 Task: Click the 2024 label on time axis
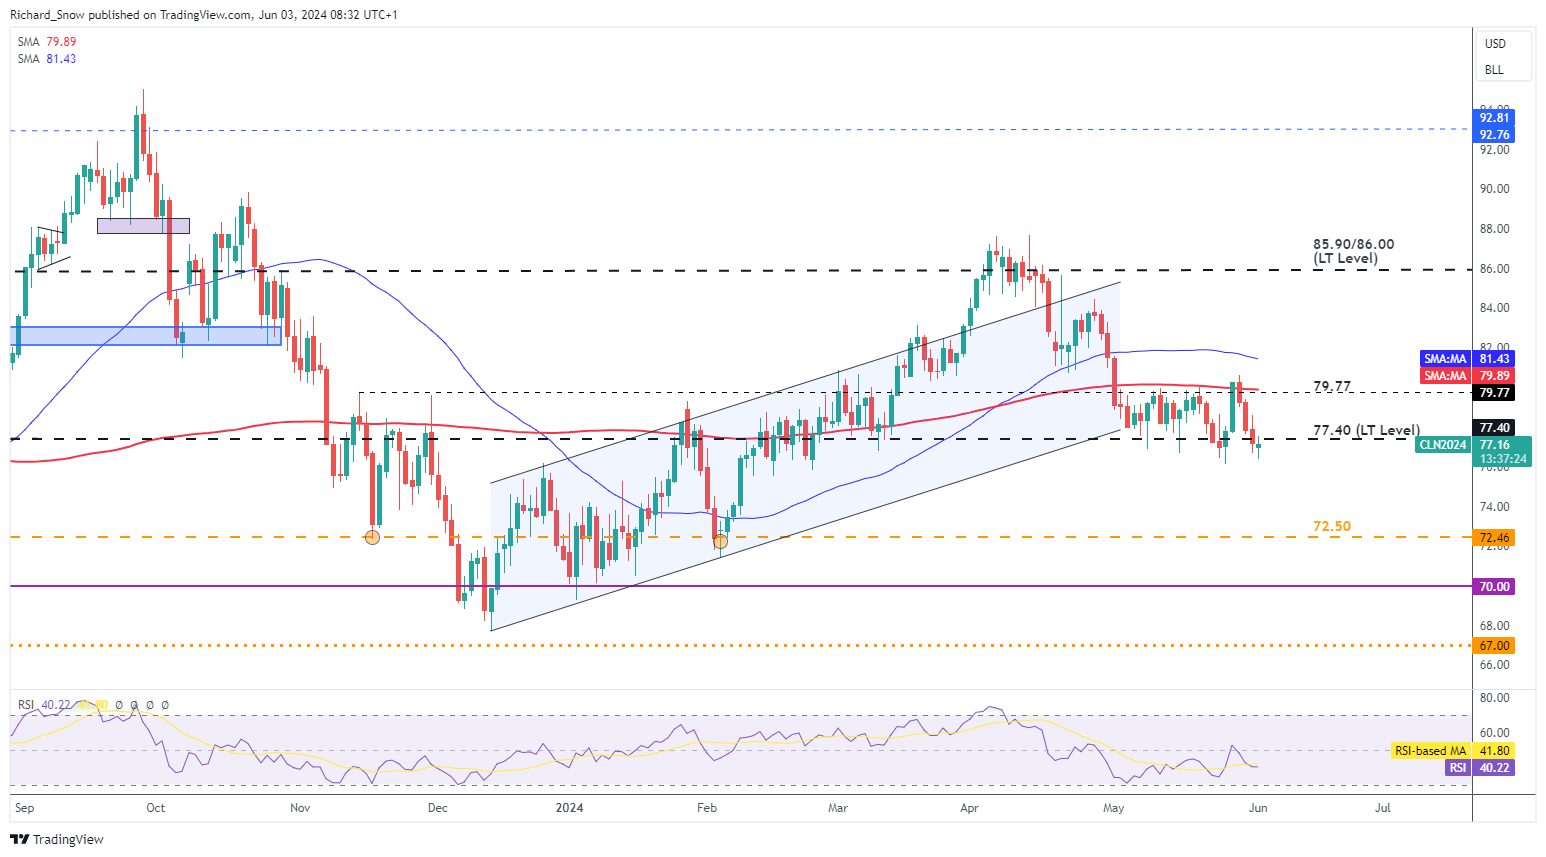[x=570, y=807]
